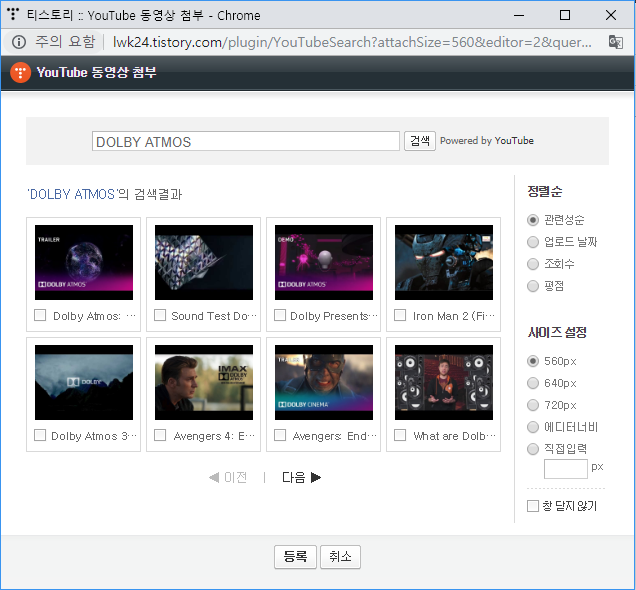The width and height of the screenshot is (636, 590).
Task: Click the Sound Test Do… video title
Action: 214,316
